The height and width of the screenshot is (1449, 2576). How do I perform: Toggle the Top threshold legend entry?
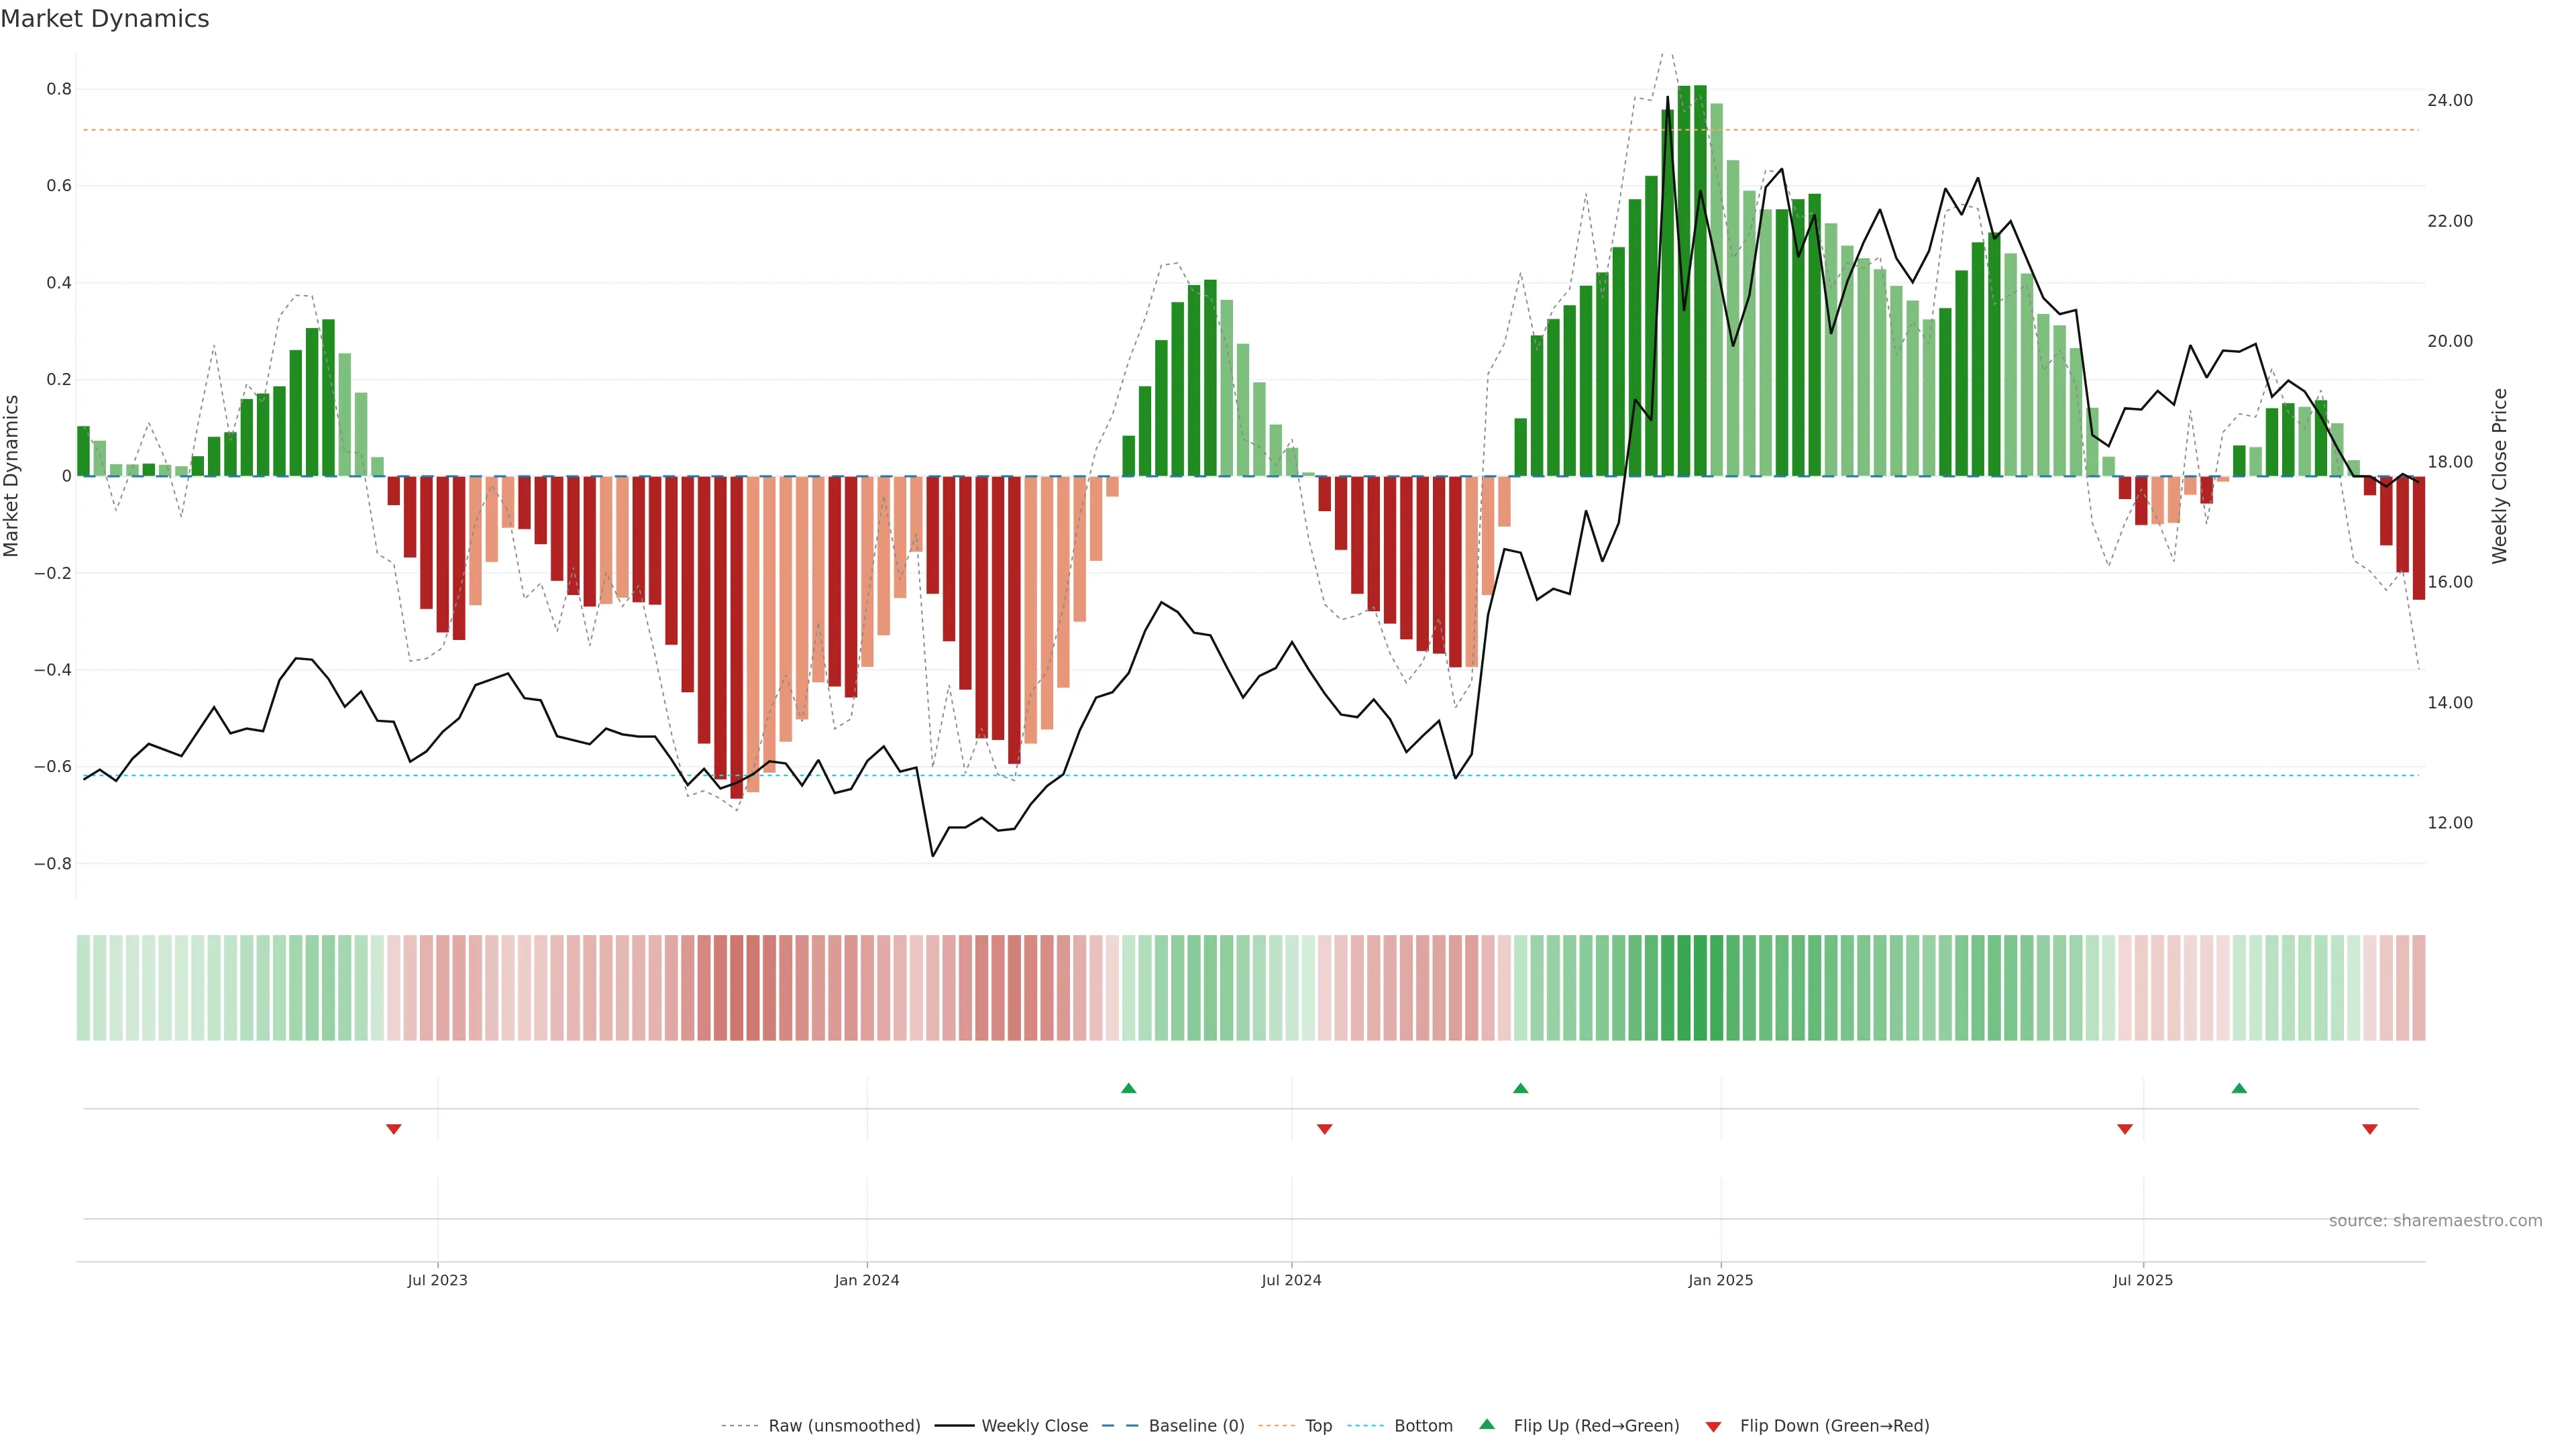point(1318,1426)
